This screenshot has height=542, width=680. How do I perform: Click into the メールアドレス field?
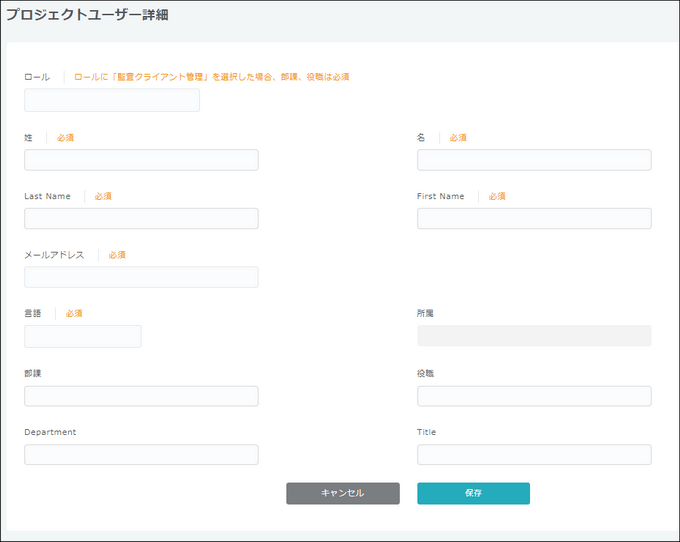click(x=141, y=277)
